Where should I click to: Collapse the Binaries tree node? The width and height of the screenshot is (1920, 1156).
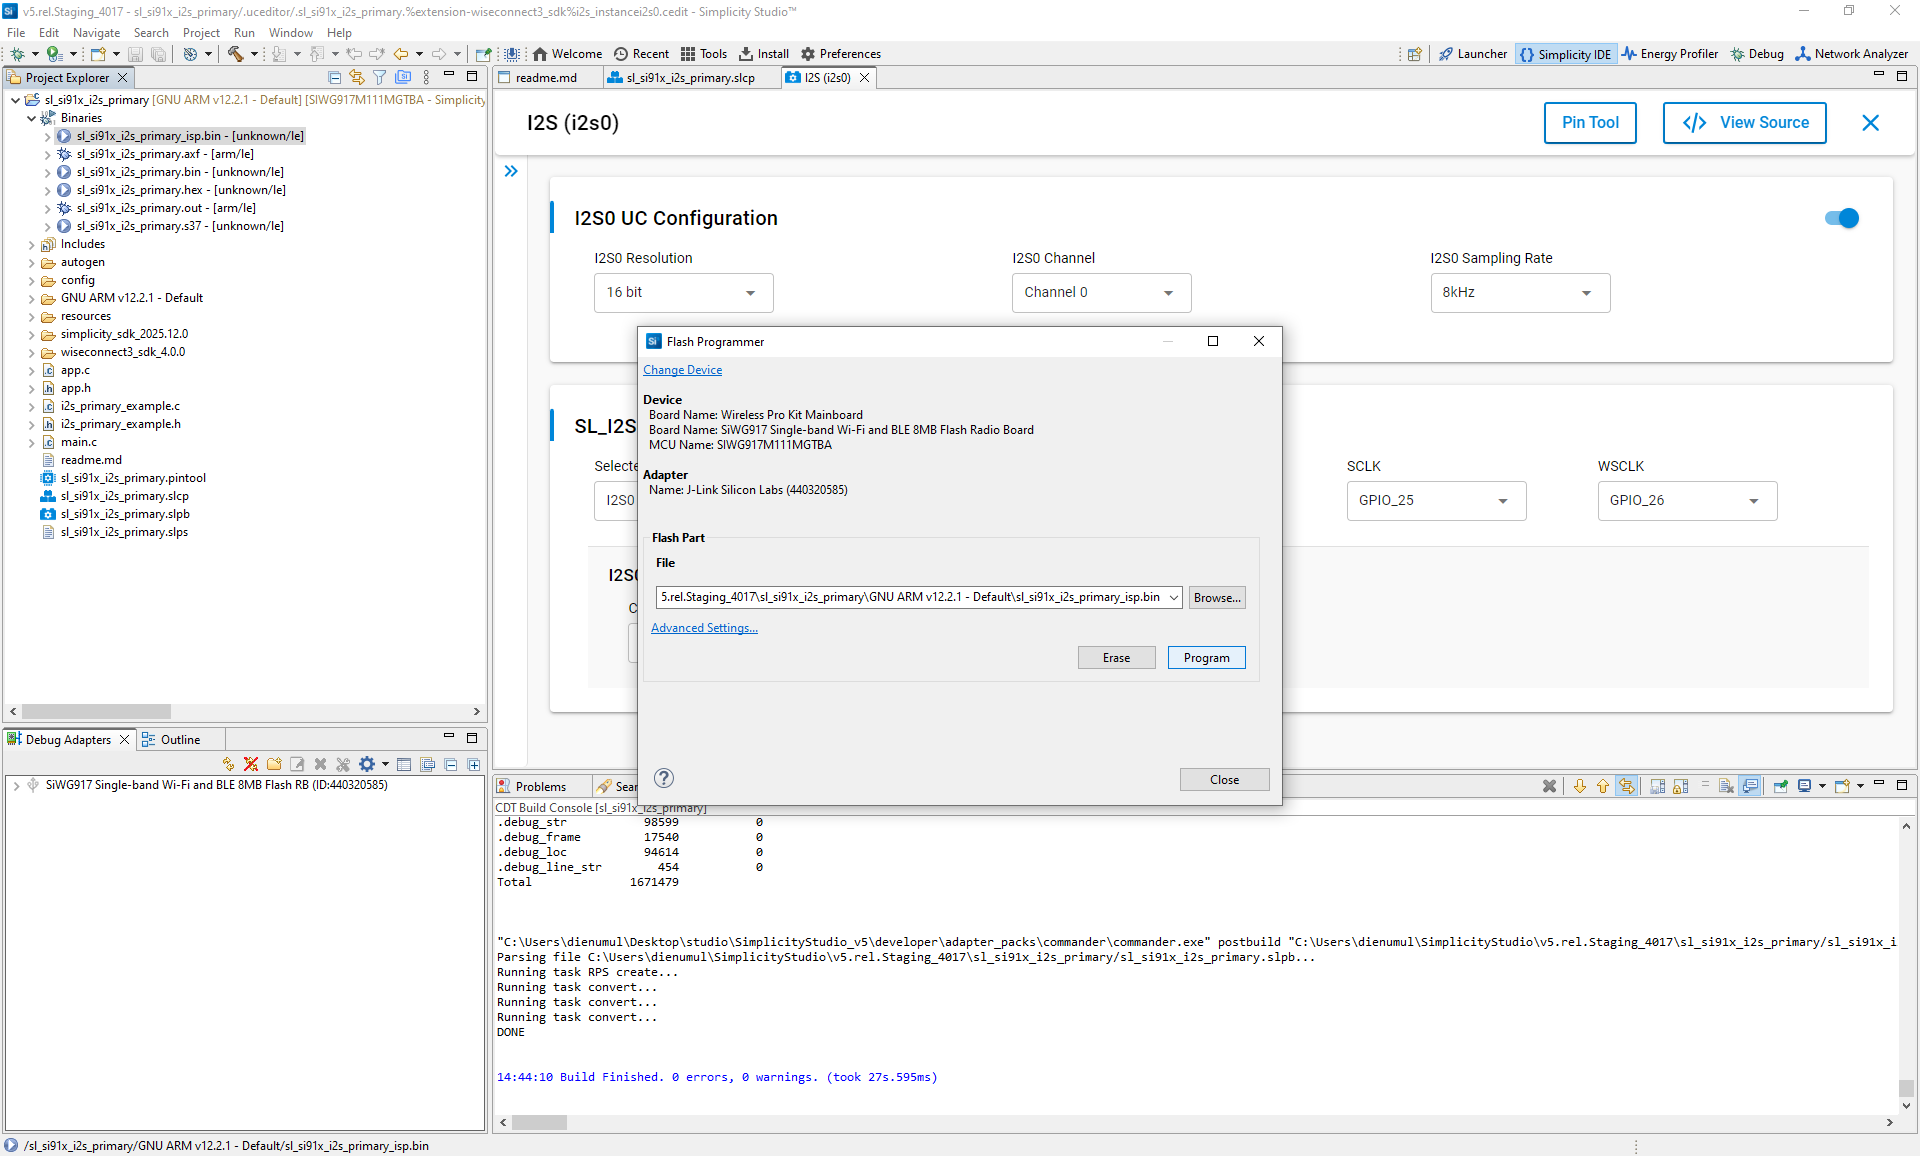(33, 117)
